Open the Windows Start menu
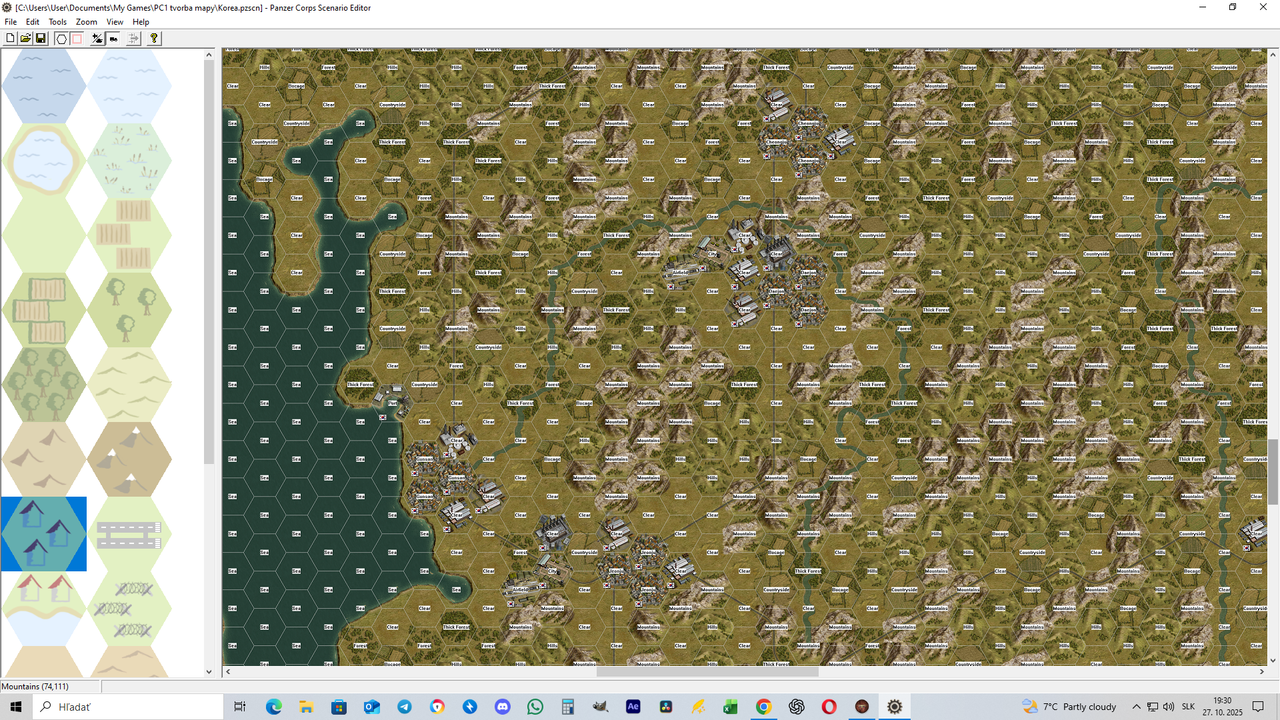Viewport: 1280px width, 720px height. click(16, 706)
